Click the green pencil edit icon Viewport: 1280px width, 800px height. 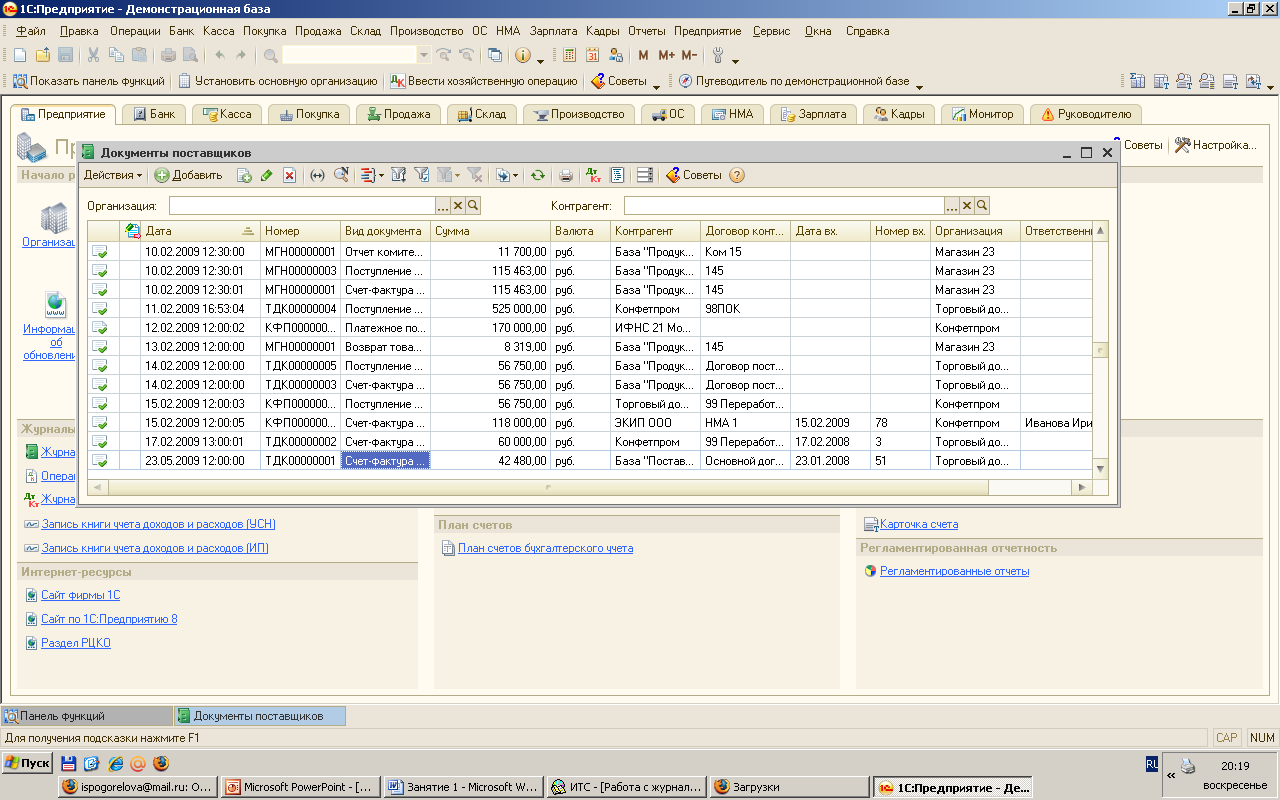(x=267, y=175)
